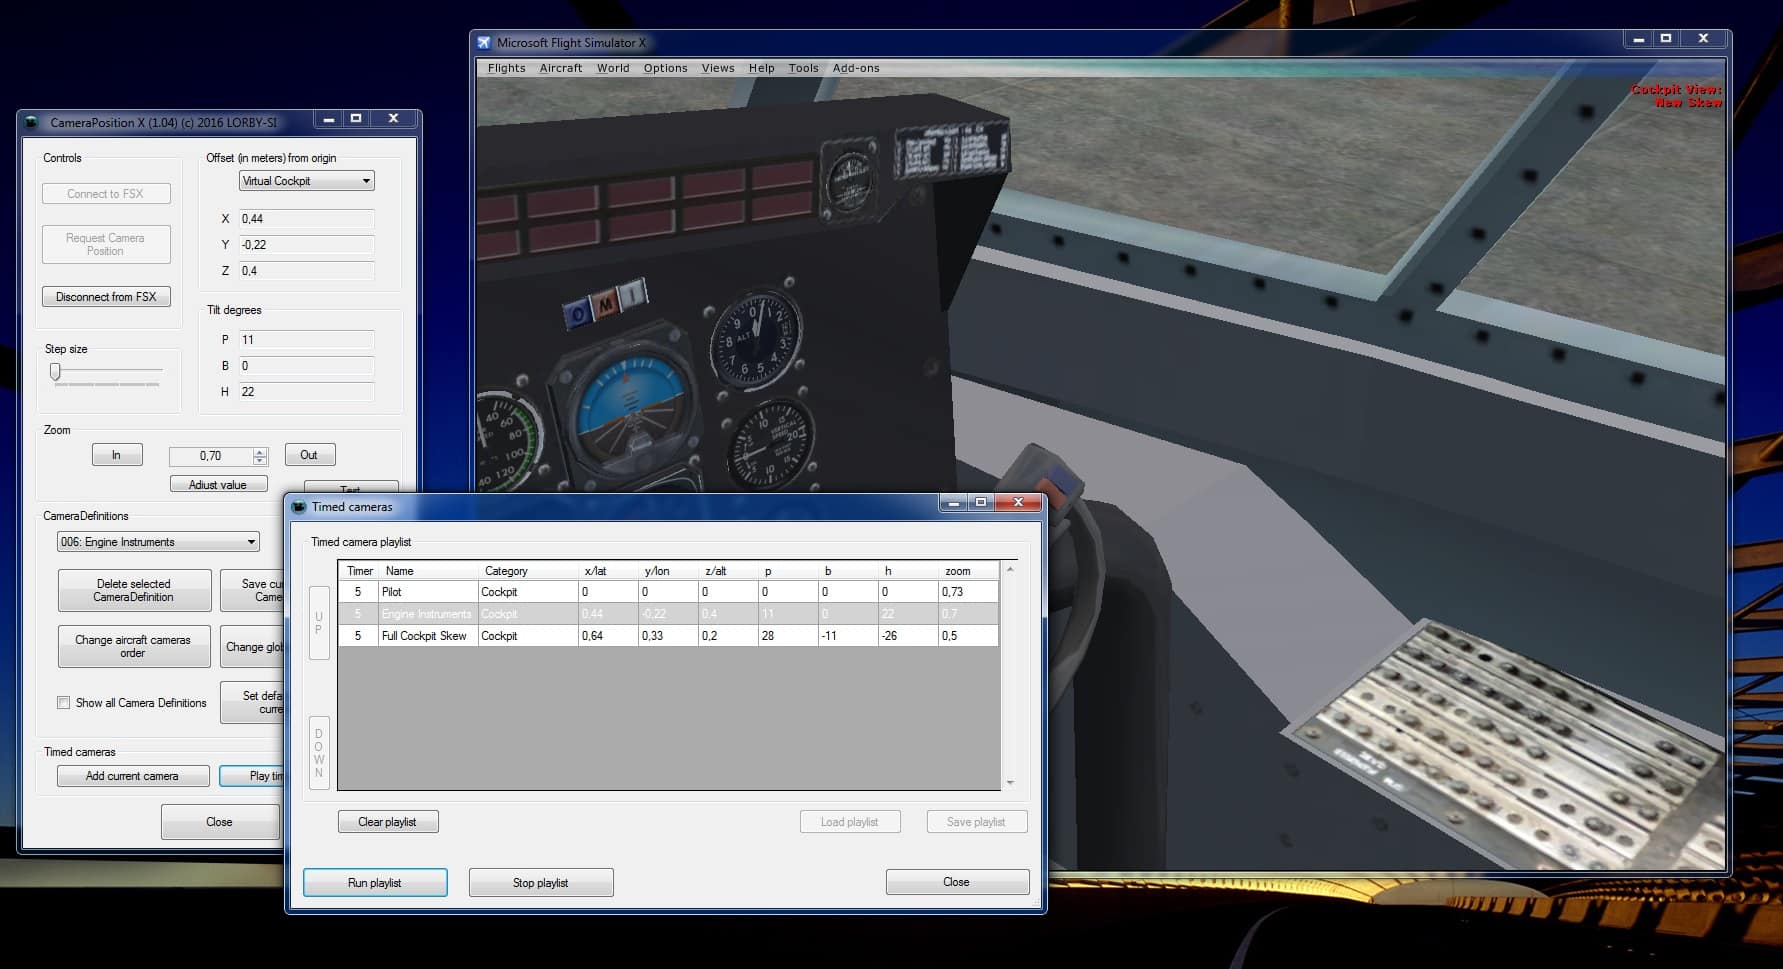Enable Show all Camera Definitions checkbox

pyautogui.click(x=64, y=703)
